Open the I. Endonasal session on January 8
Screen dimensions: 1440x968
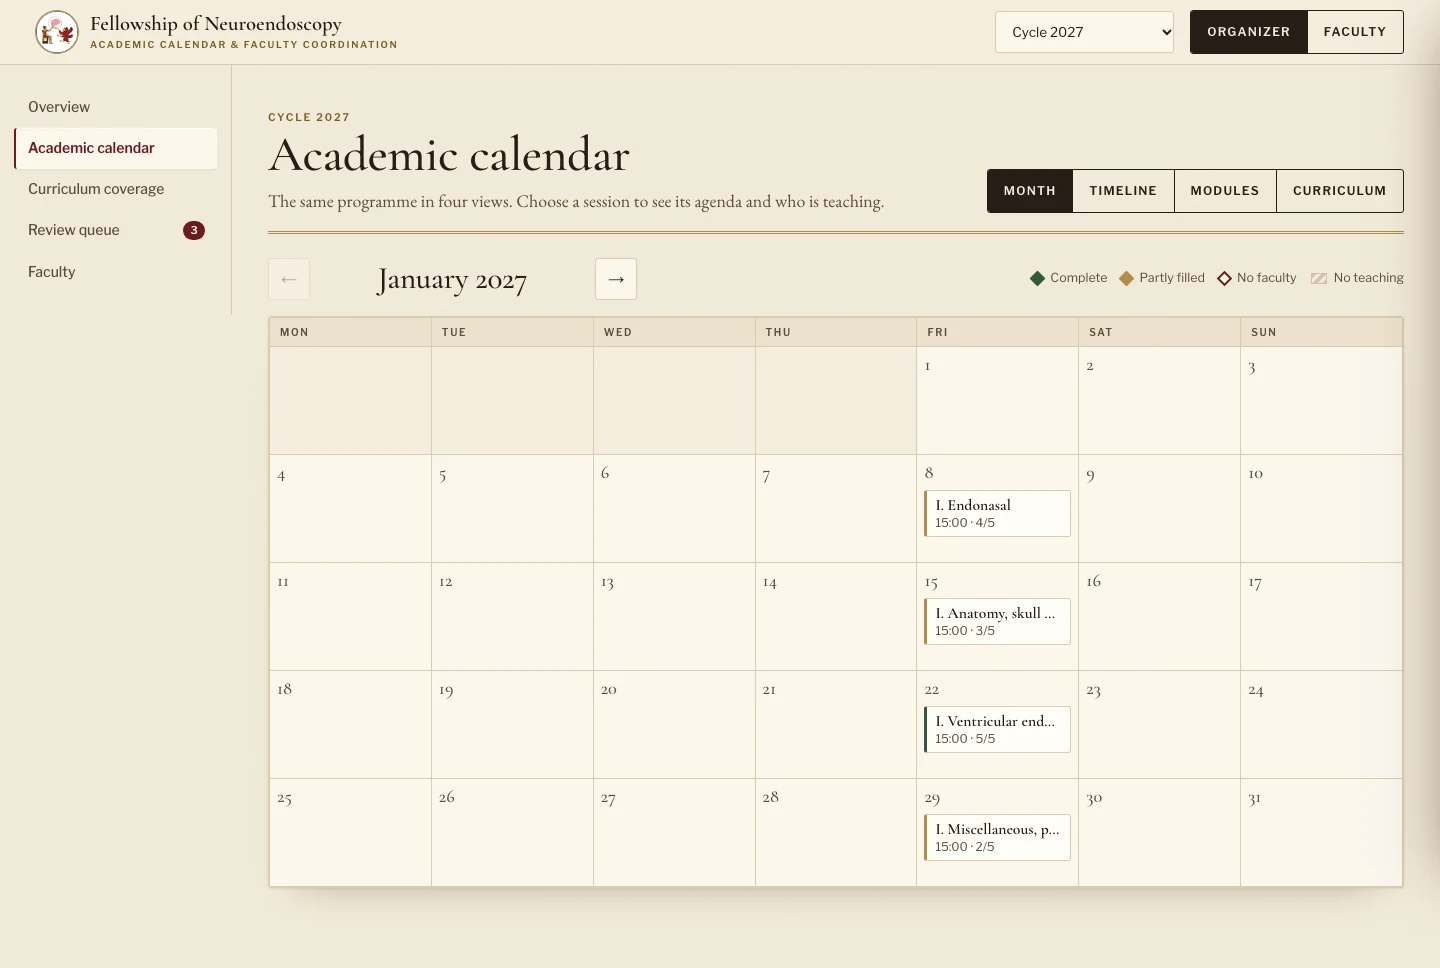(997, 513)
